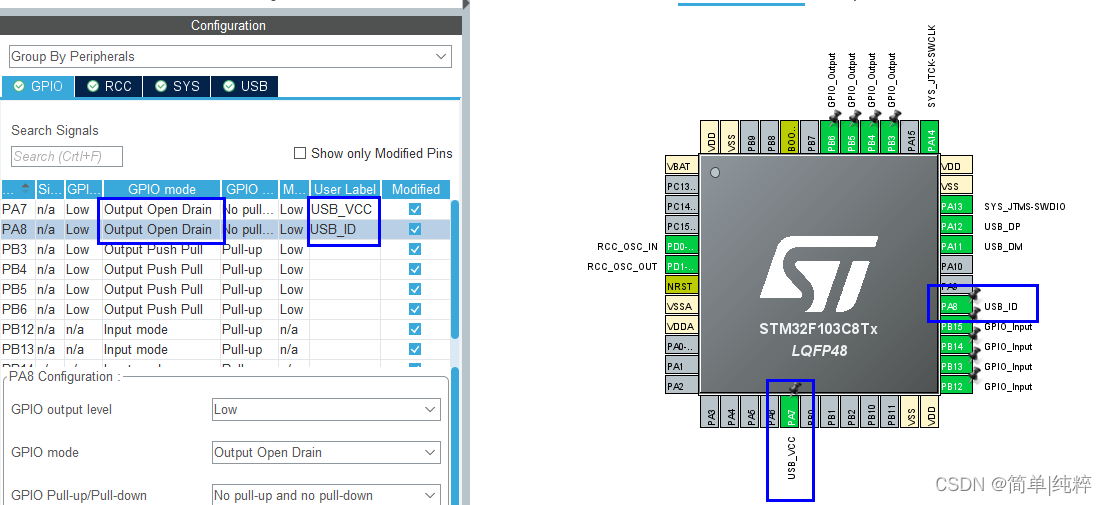1107x505 pixels.
Task: Open the Group By Peripherals dropdown
Action: pyautogui.click(x=230, y=57)
